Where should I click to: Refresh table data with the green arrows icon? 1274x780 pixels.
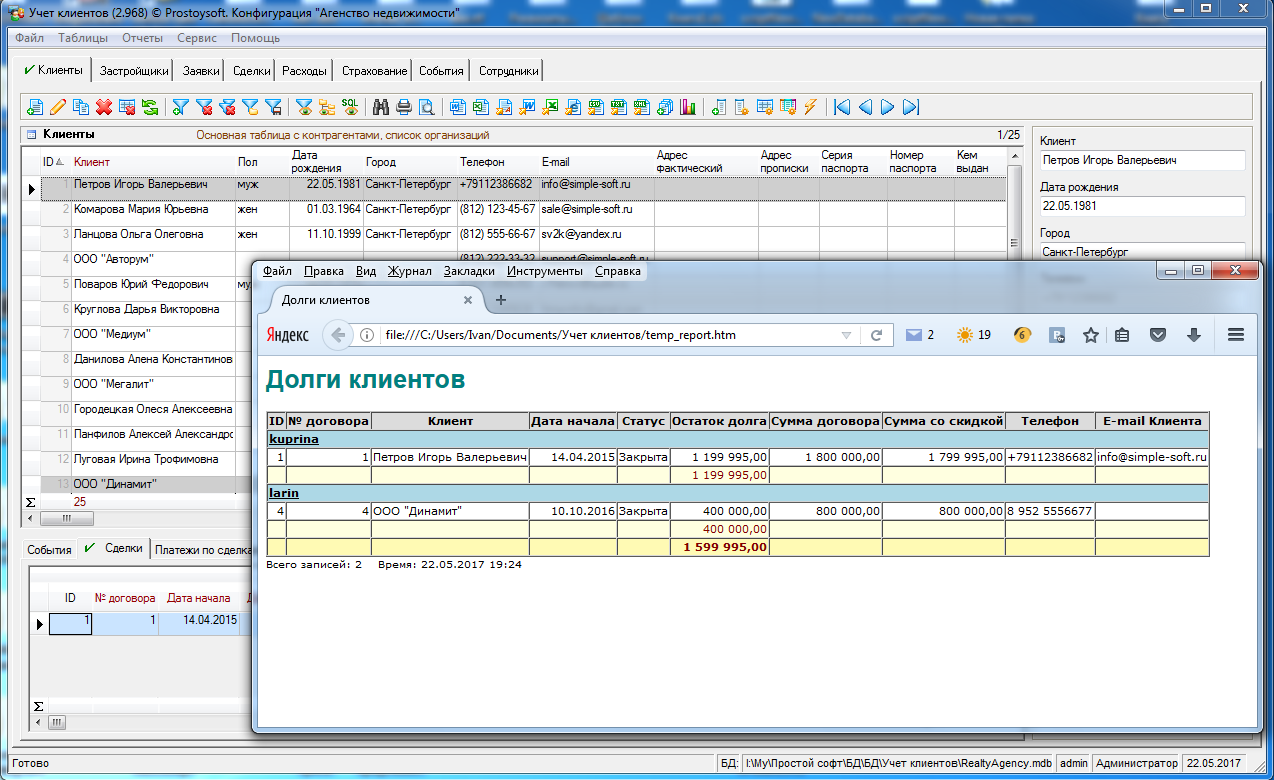pos(149,107)
